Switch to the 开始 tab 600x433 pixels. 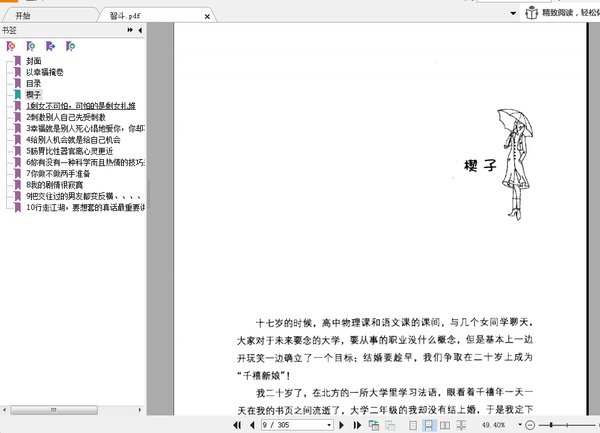click(x=23, y=16)
